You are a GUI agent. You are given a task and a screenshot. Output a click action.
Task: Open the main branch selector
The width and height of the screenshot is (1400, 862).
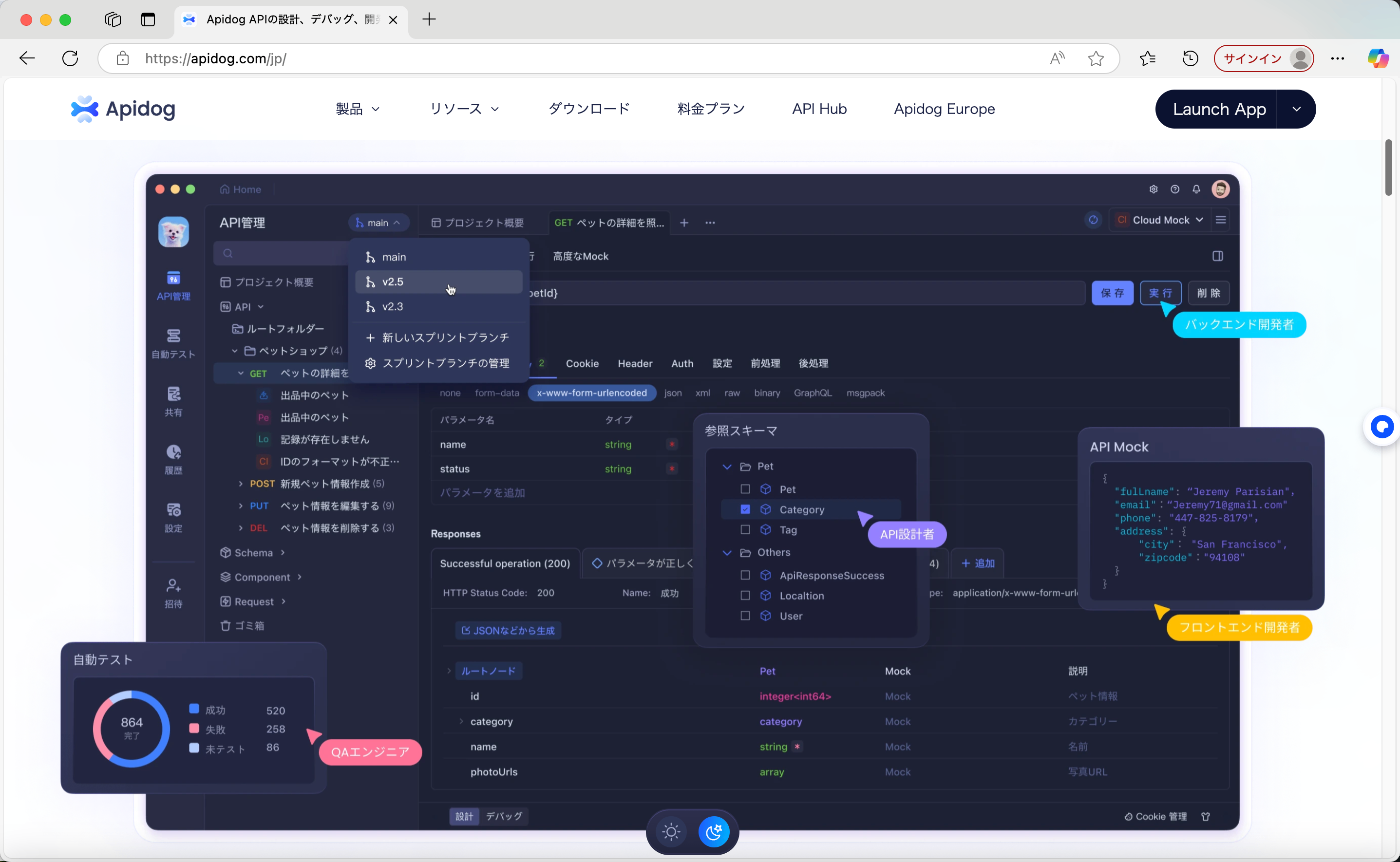click(x=378, y=222)
